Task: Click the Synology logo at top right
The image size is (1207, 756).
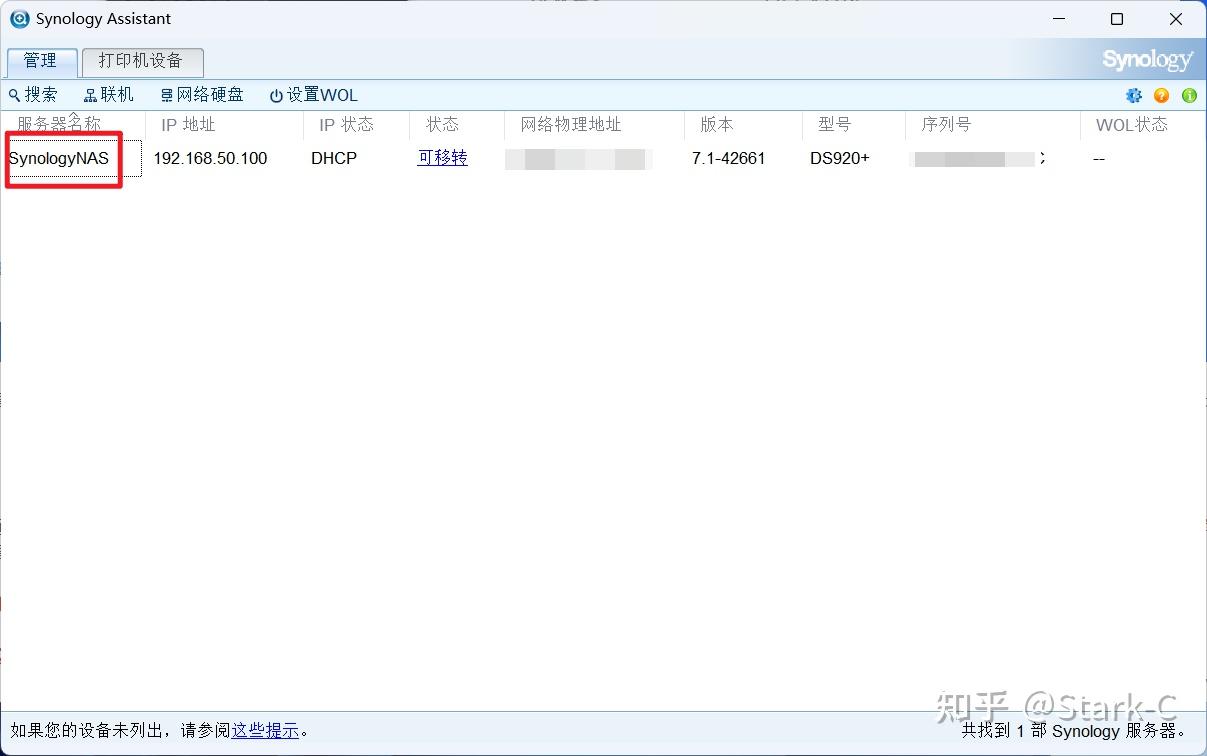Action: (1146, 59)
